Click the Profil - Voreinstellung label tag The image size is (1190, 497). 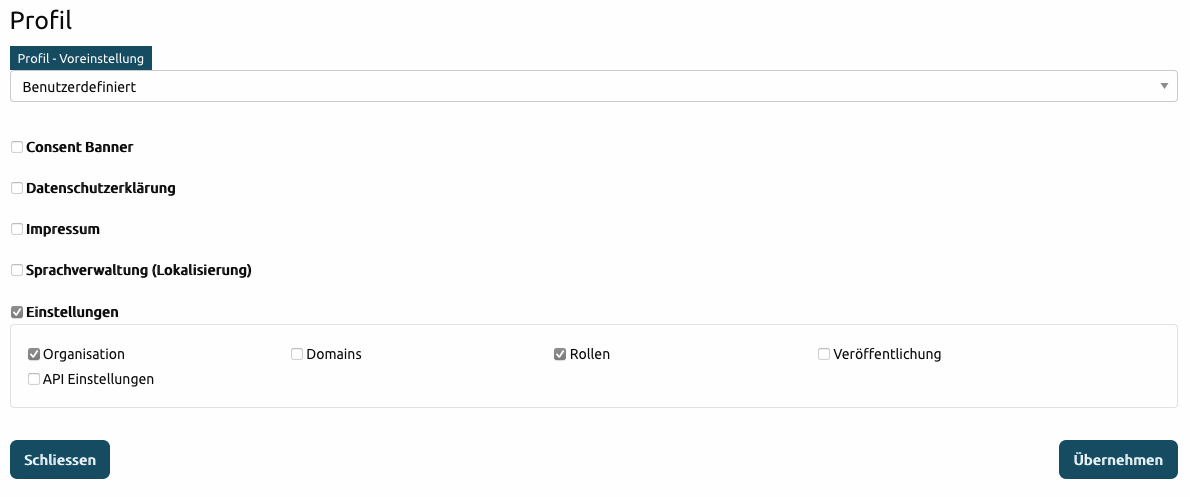click(81, 58)
